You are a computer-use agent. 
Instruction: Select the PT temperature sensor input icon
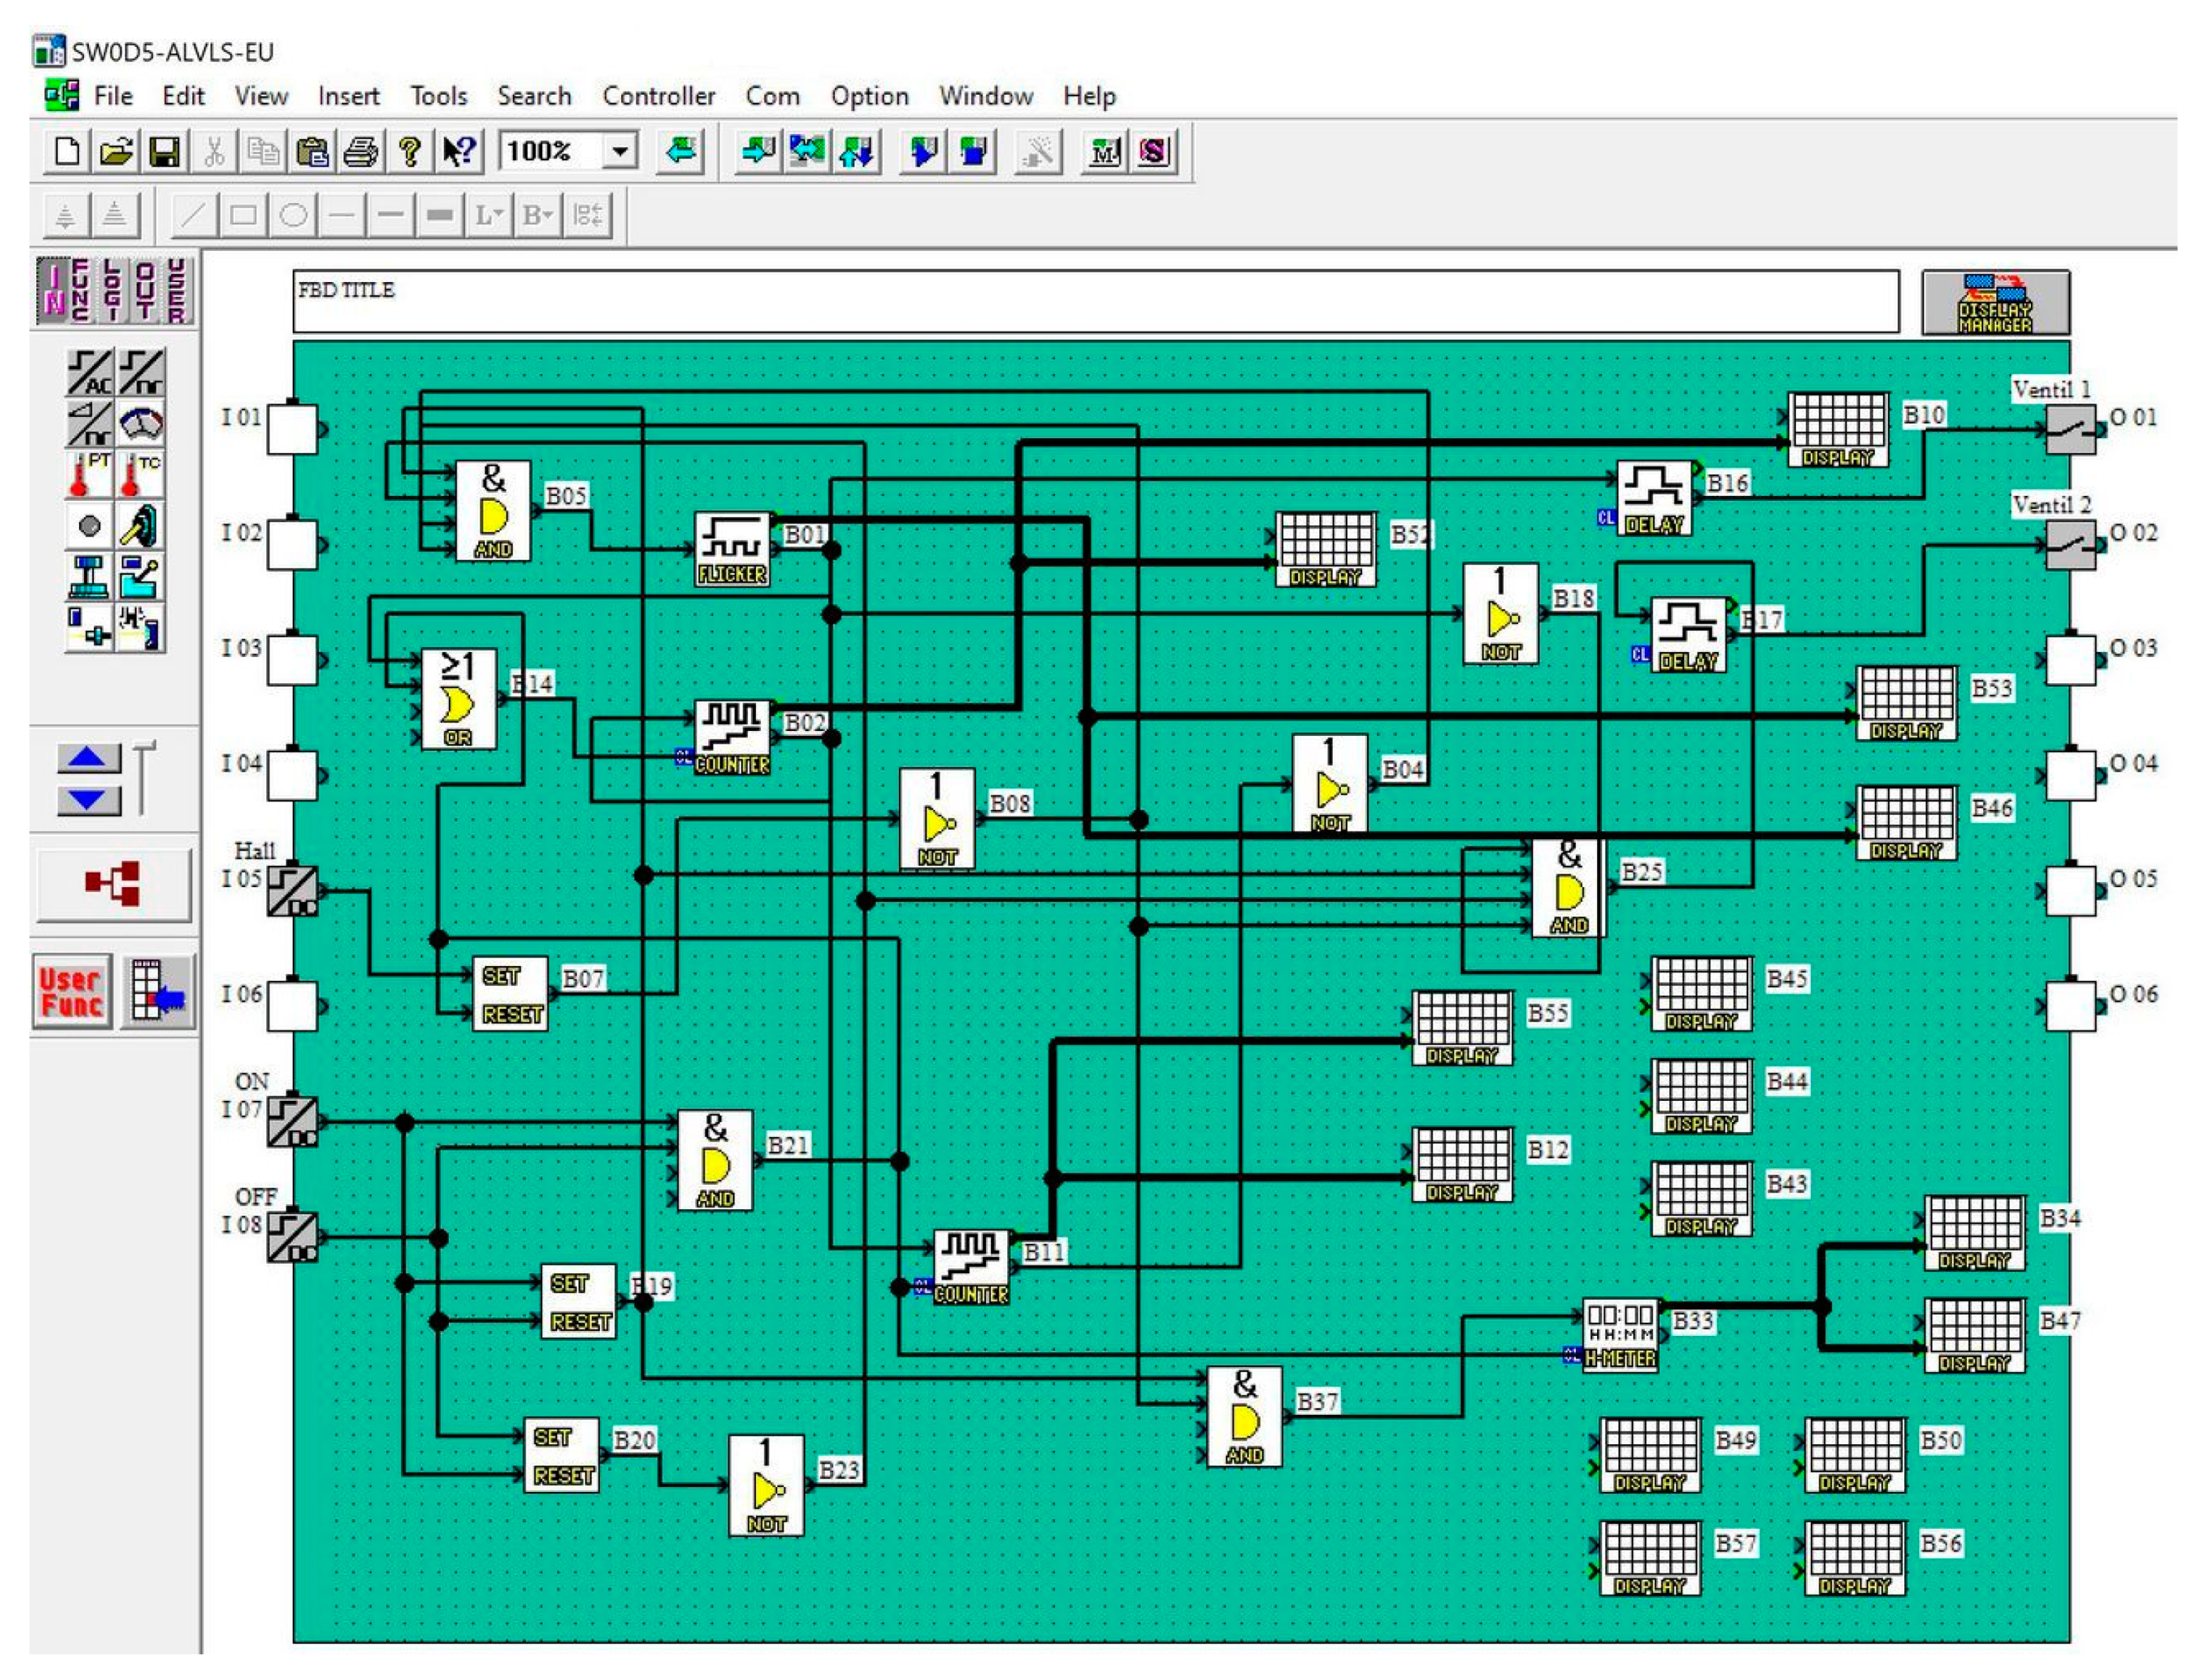[89, 475]
